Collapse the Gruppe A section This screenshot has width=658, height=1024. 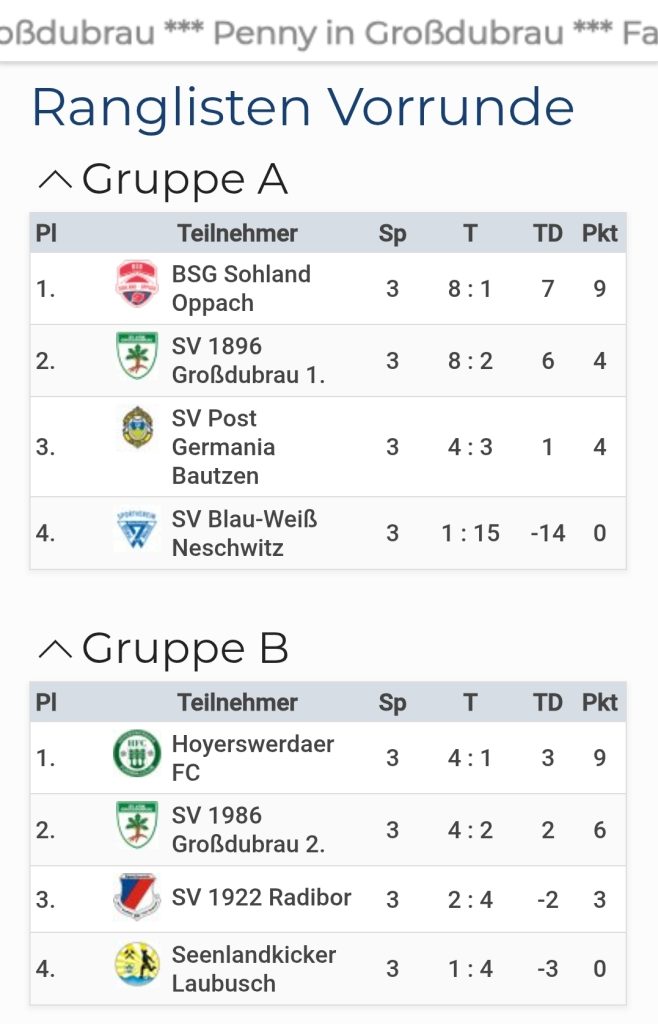[54, 180]
